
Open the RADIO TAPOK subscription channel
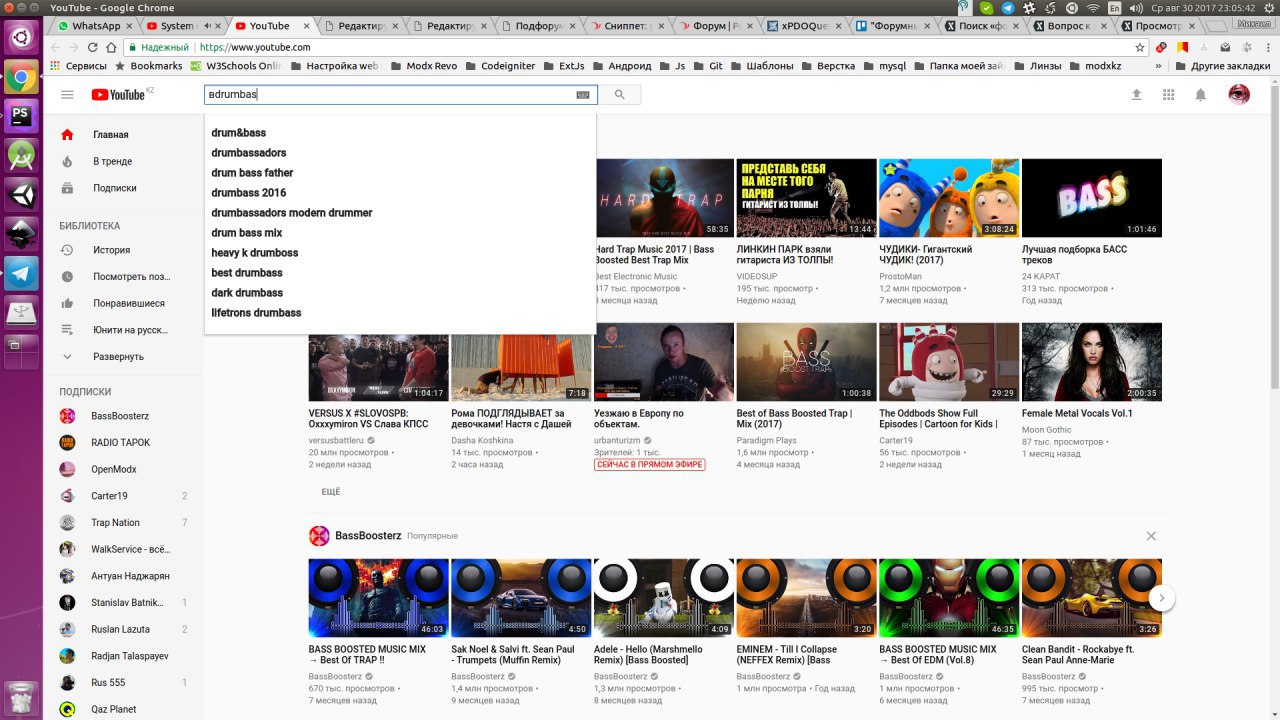coord(122,443)
